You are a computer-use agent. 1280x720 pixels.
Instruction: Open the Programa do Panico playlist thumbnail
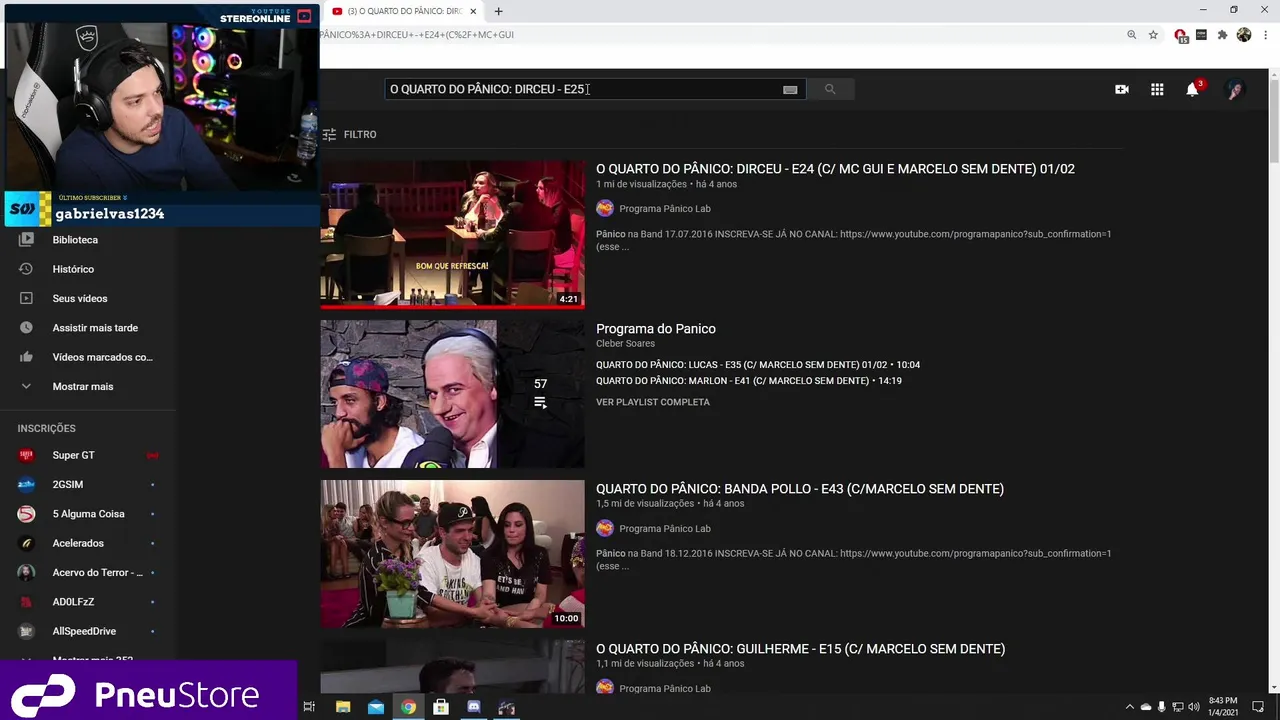452,394
